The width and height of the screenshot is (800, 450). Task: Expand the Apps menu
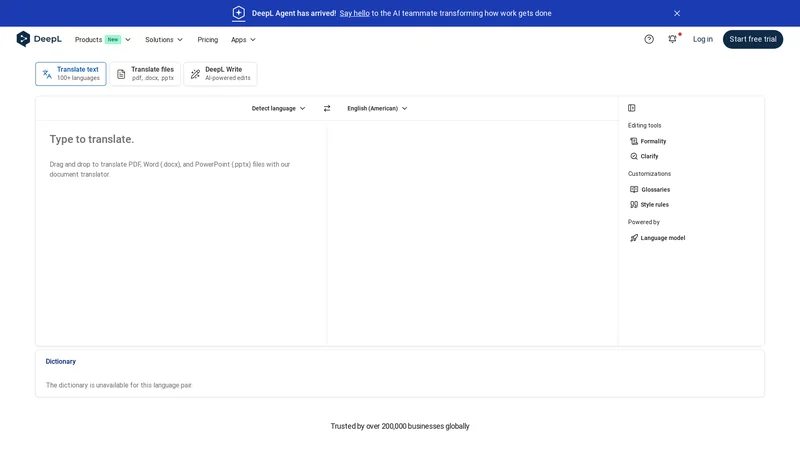pos(243,40)
